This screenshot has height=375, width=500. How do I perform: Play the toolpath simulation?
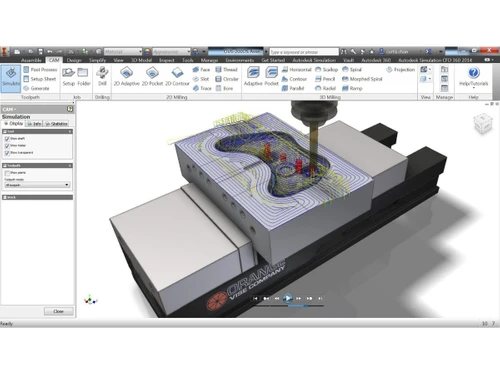tap(287, 298)
